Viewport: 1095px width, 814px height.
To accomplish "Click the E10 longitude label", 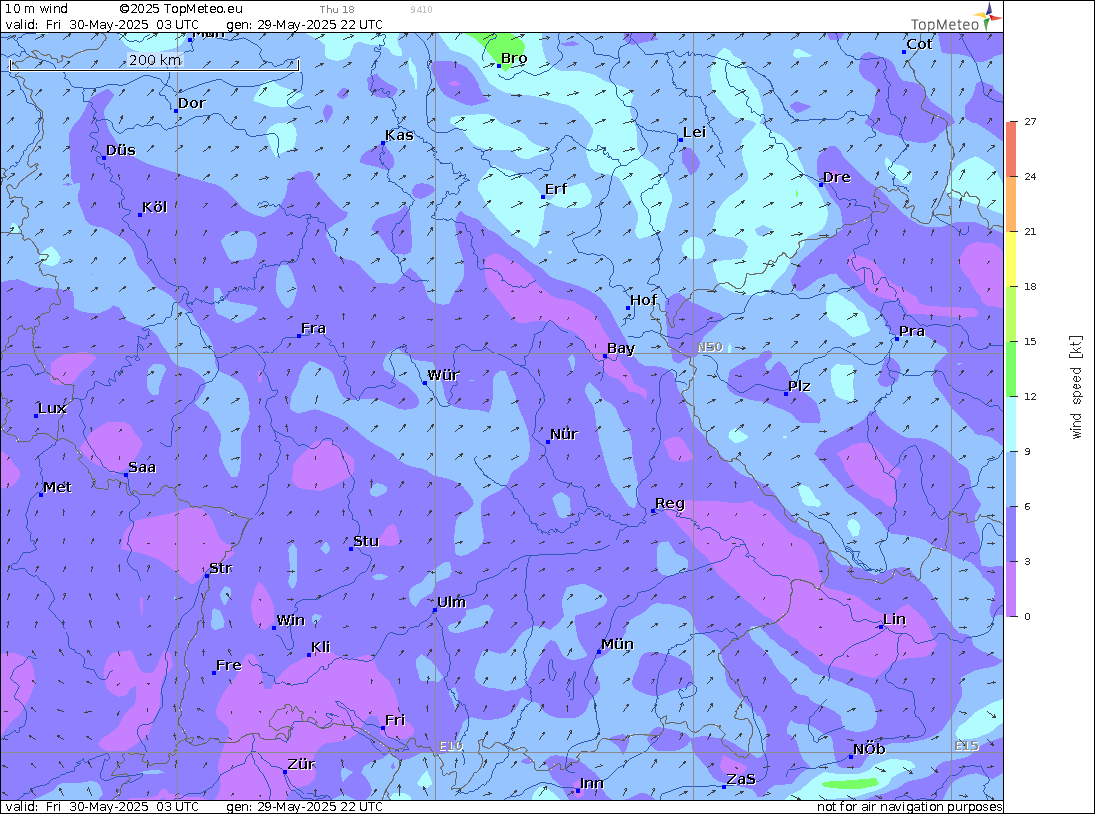I will click(451, 746).
